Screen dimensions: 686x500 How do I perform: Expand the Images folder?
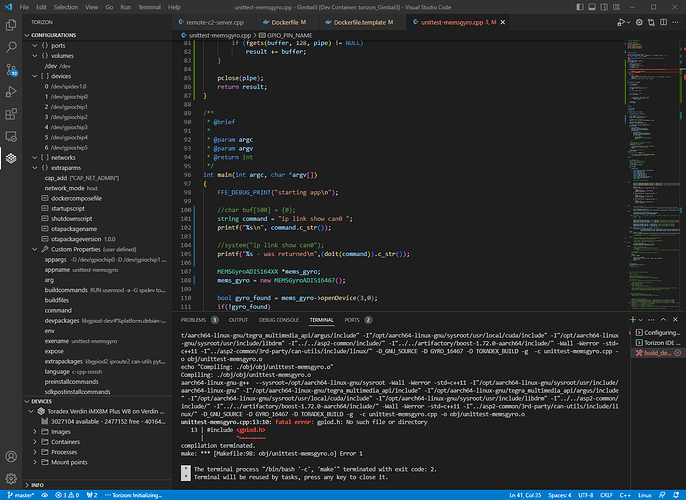pyautogui.click(x=35, y=432)
